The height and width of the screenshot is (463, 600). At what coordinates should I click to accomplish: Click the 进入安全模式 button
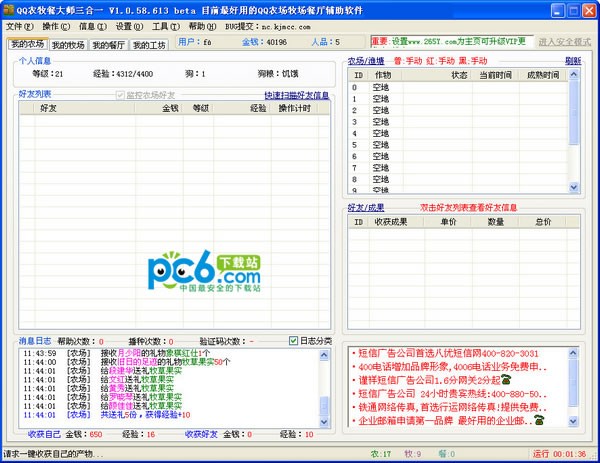click(x=564, y=42)
